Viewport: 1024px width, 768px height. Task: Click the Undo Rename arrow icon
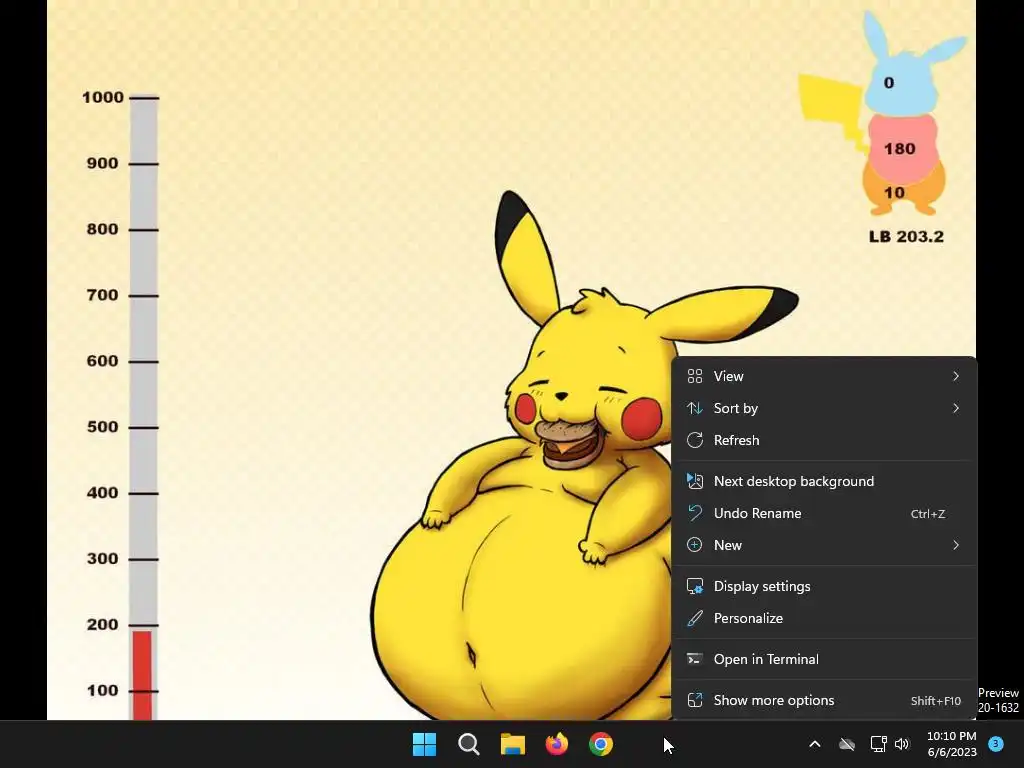coord(695,513)
